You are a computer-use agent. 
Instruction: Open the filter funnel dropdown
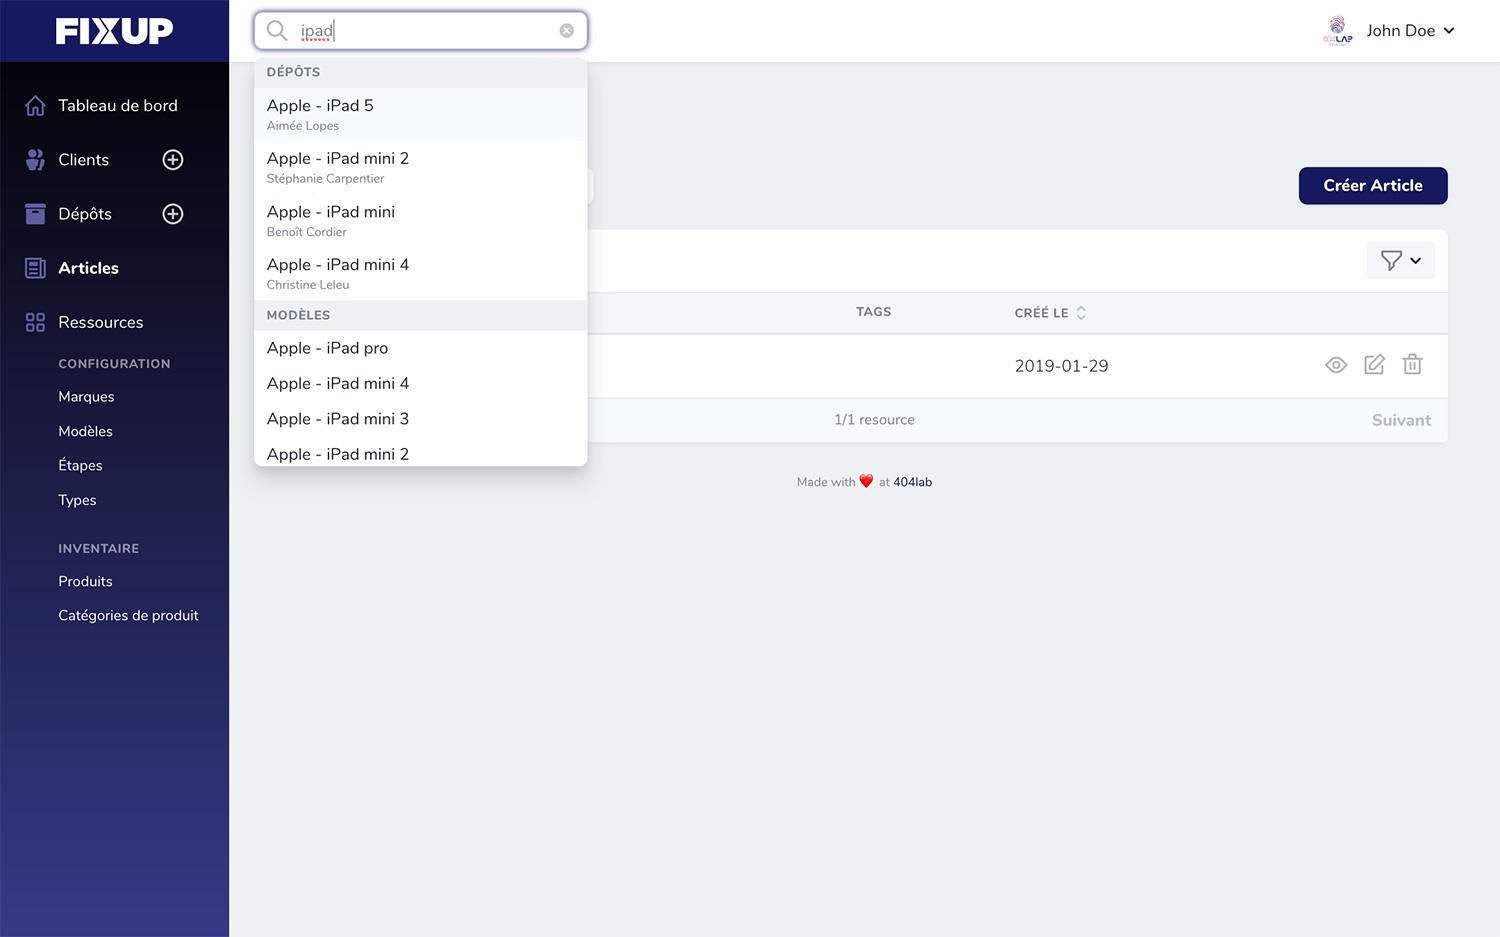click(1401, 261)
